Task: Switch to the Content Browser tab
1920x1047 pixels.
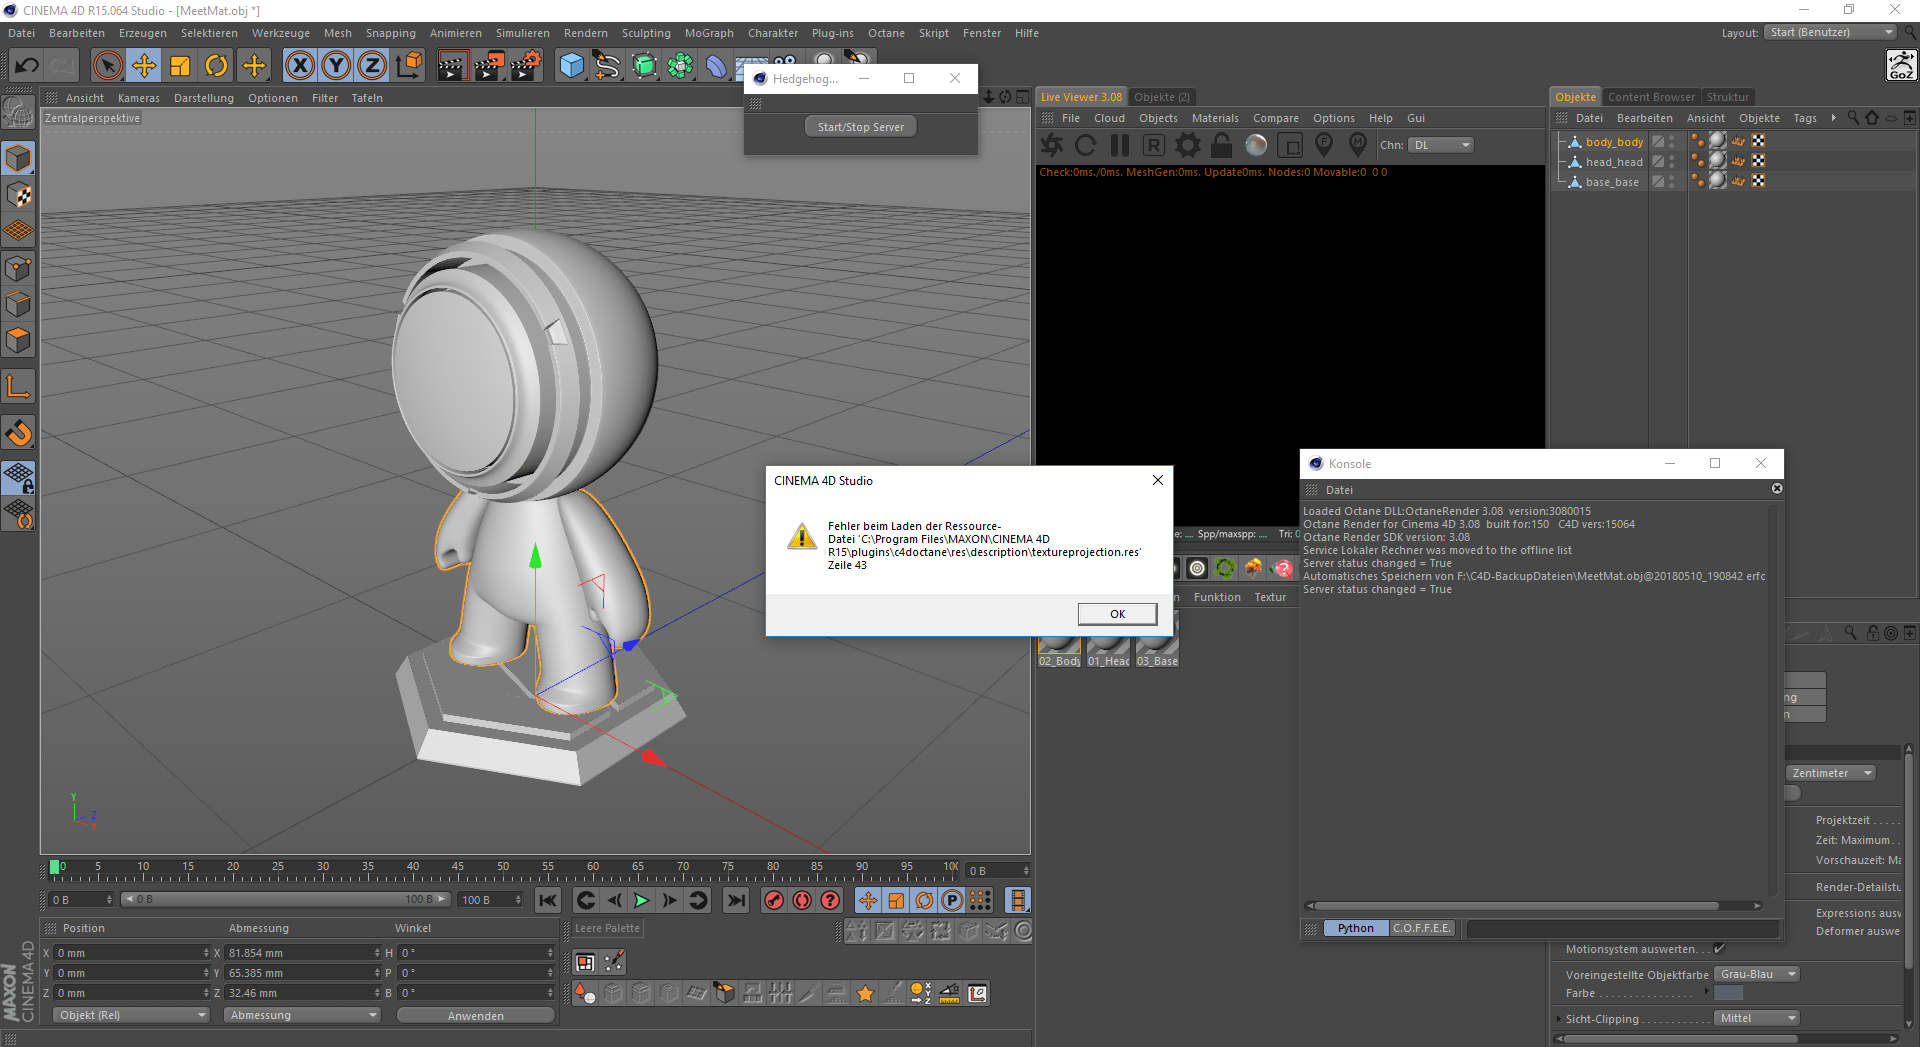Action: 1651,97
